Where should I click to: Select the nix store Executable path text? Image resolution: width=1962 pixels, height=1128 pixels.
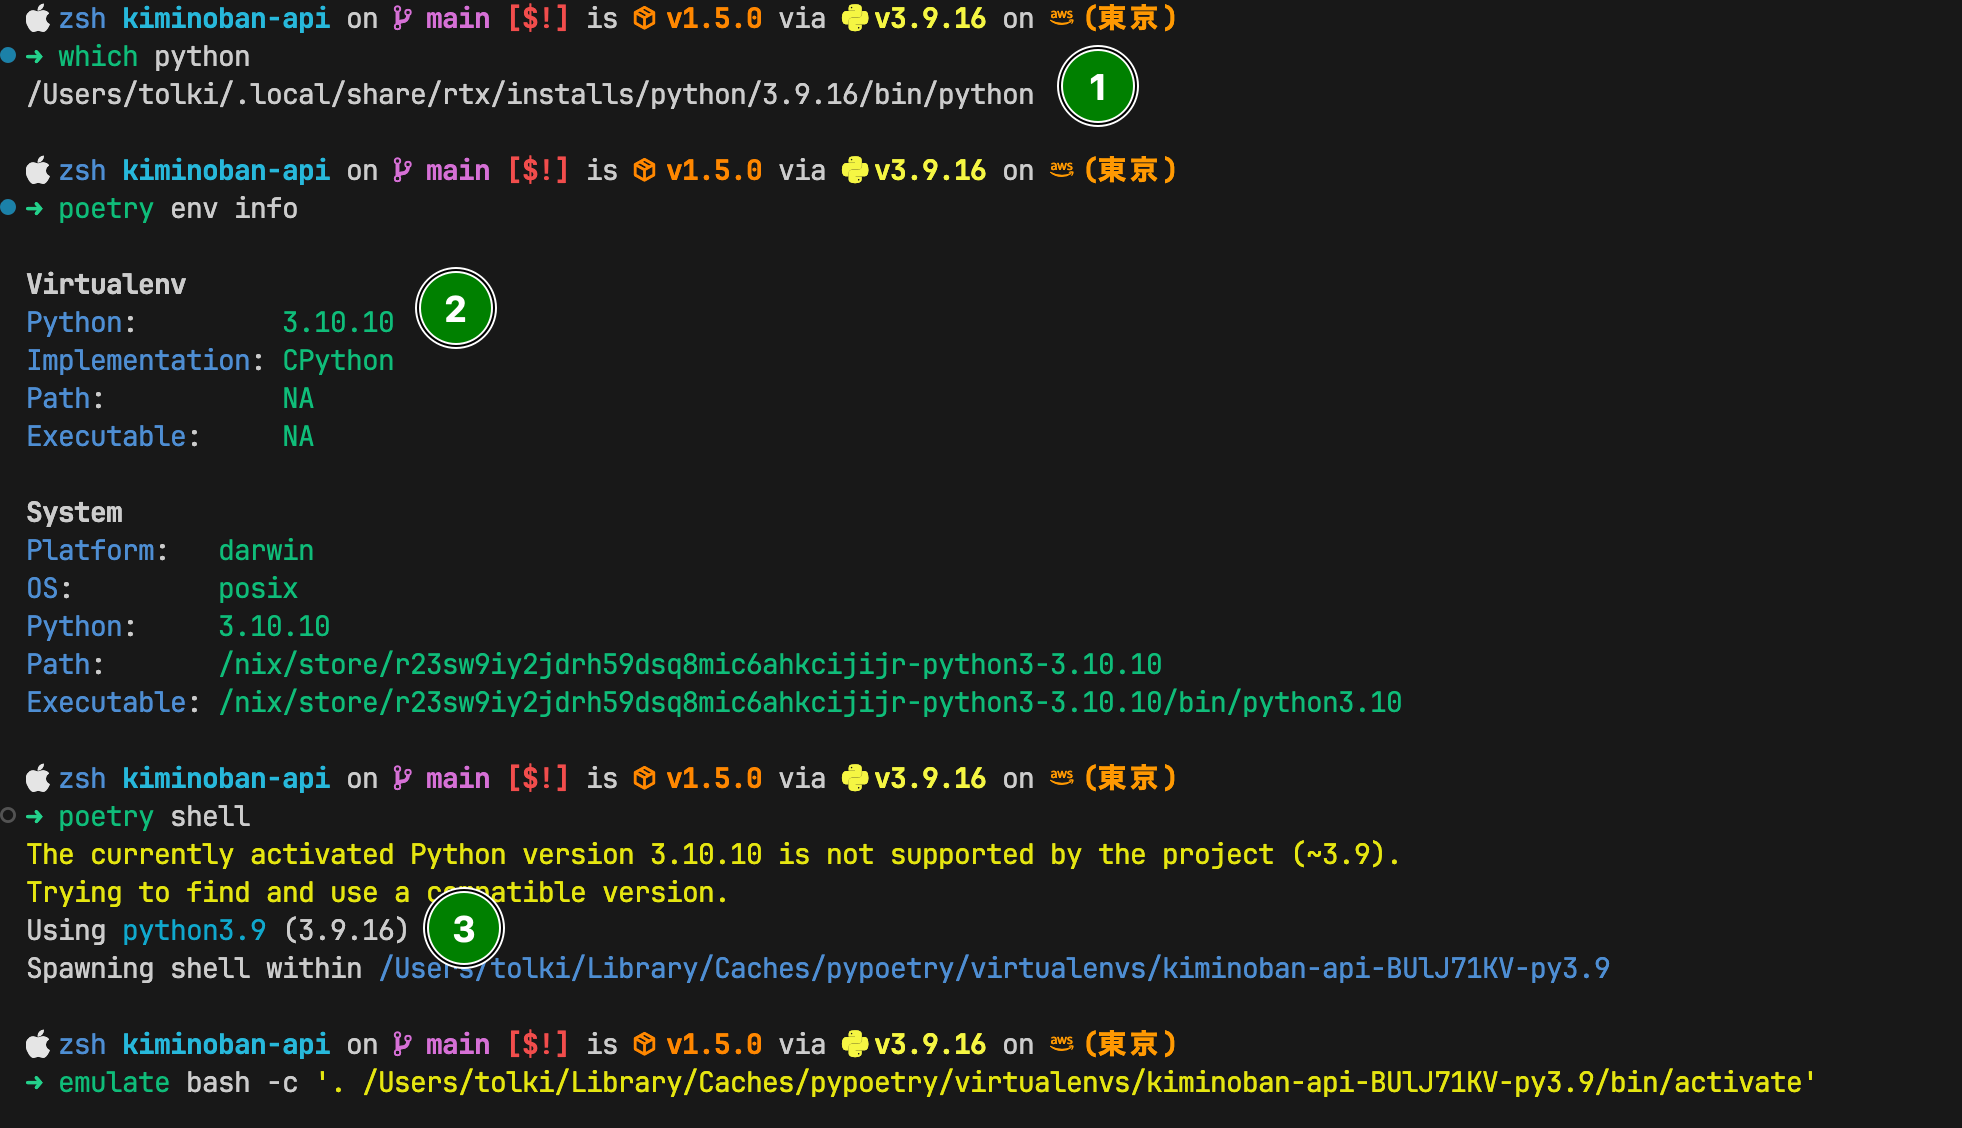click(810, 702)
